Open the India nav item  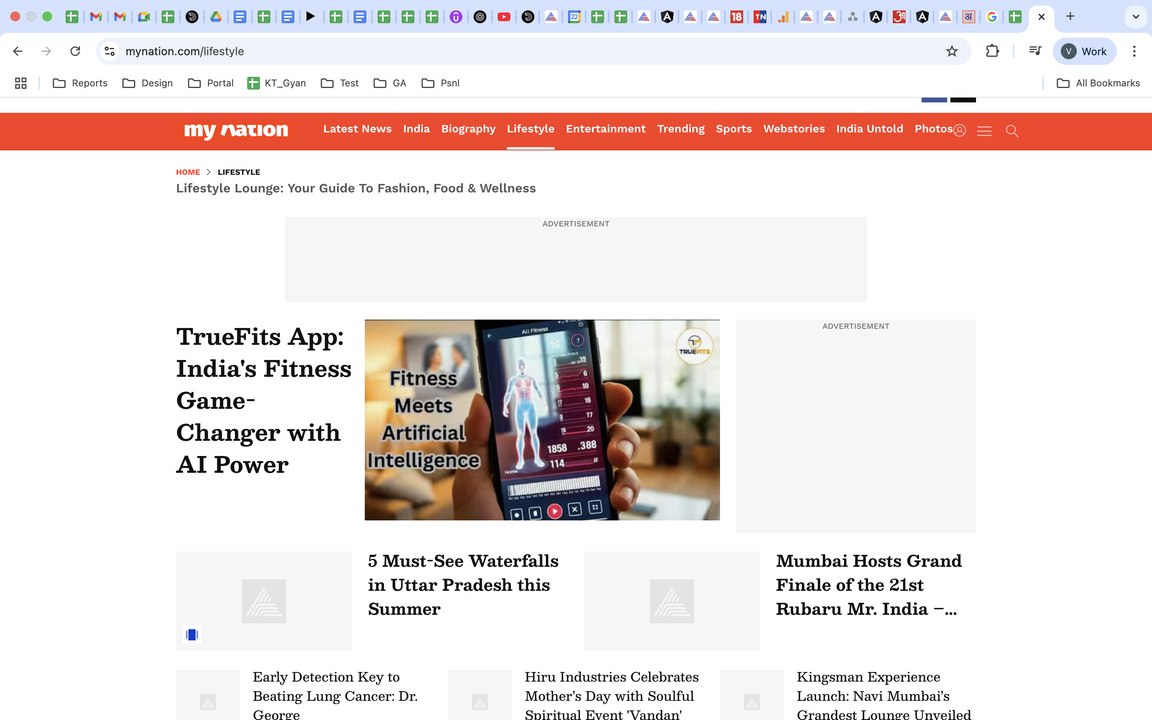[416, 129]
